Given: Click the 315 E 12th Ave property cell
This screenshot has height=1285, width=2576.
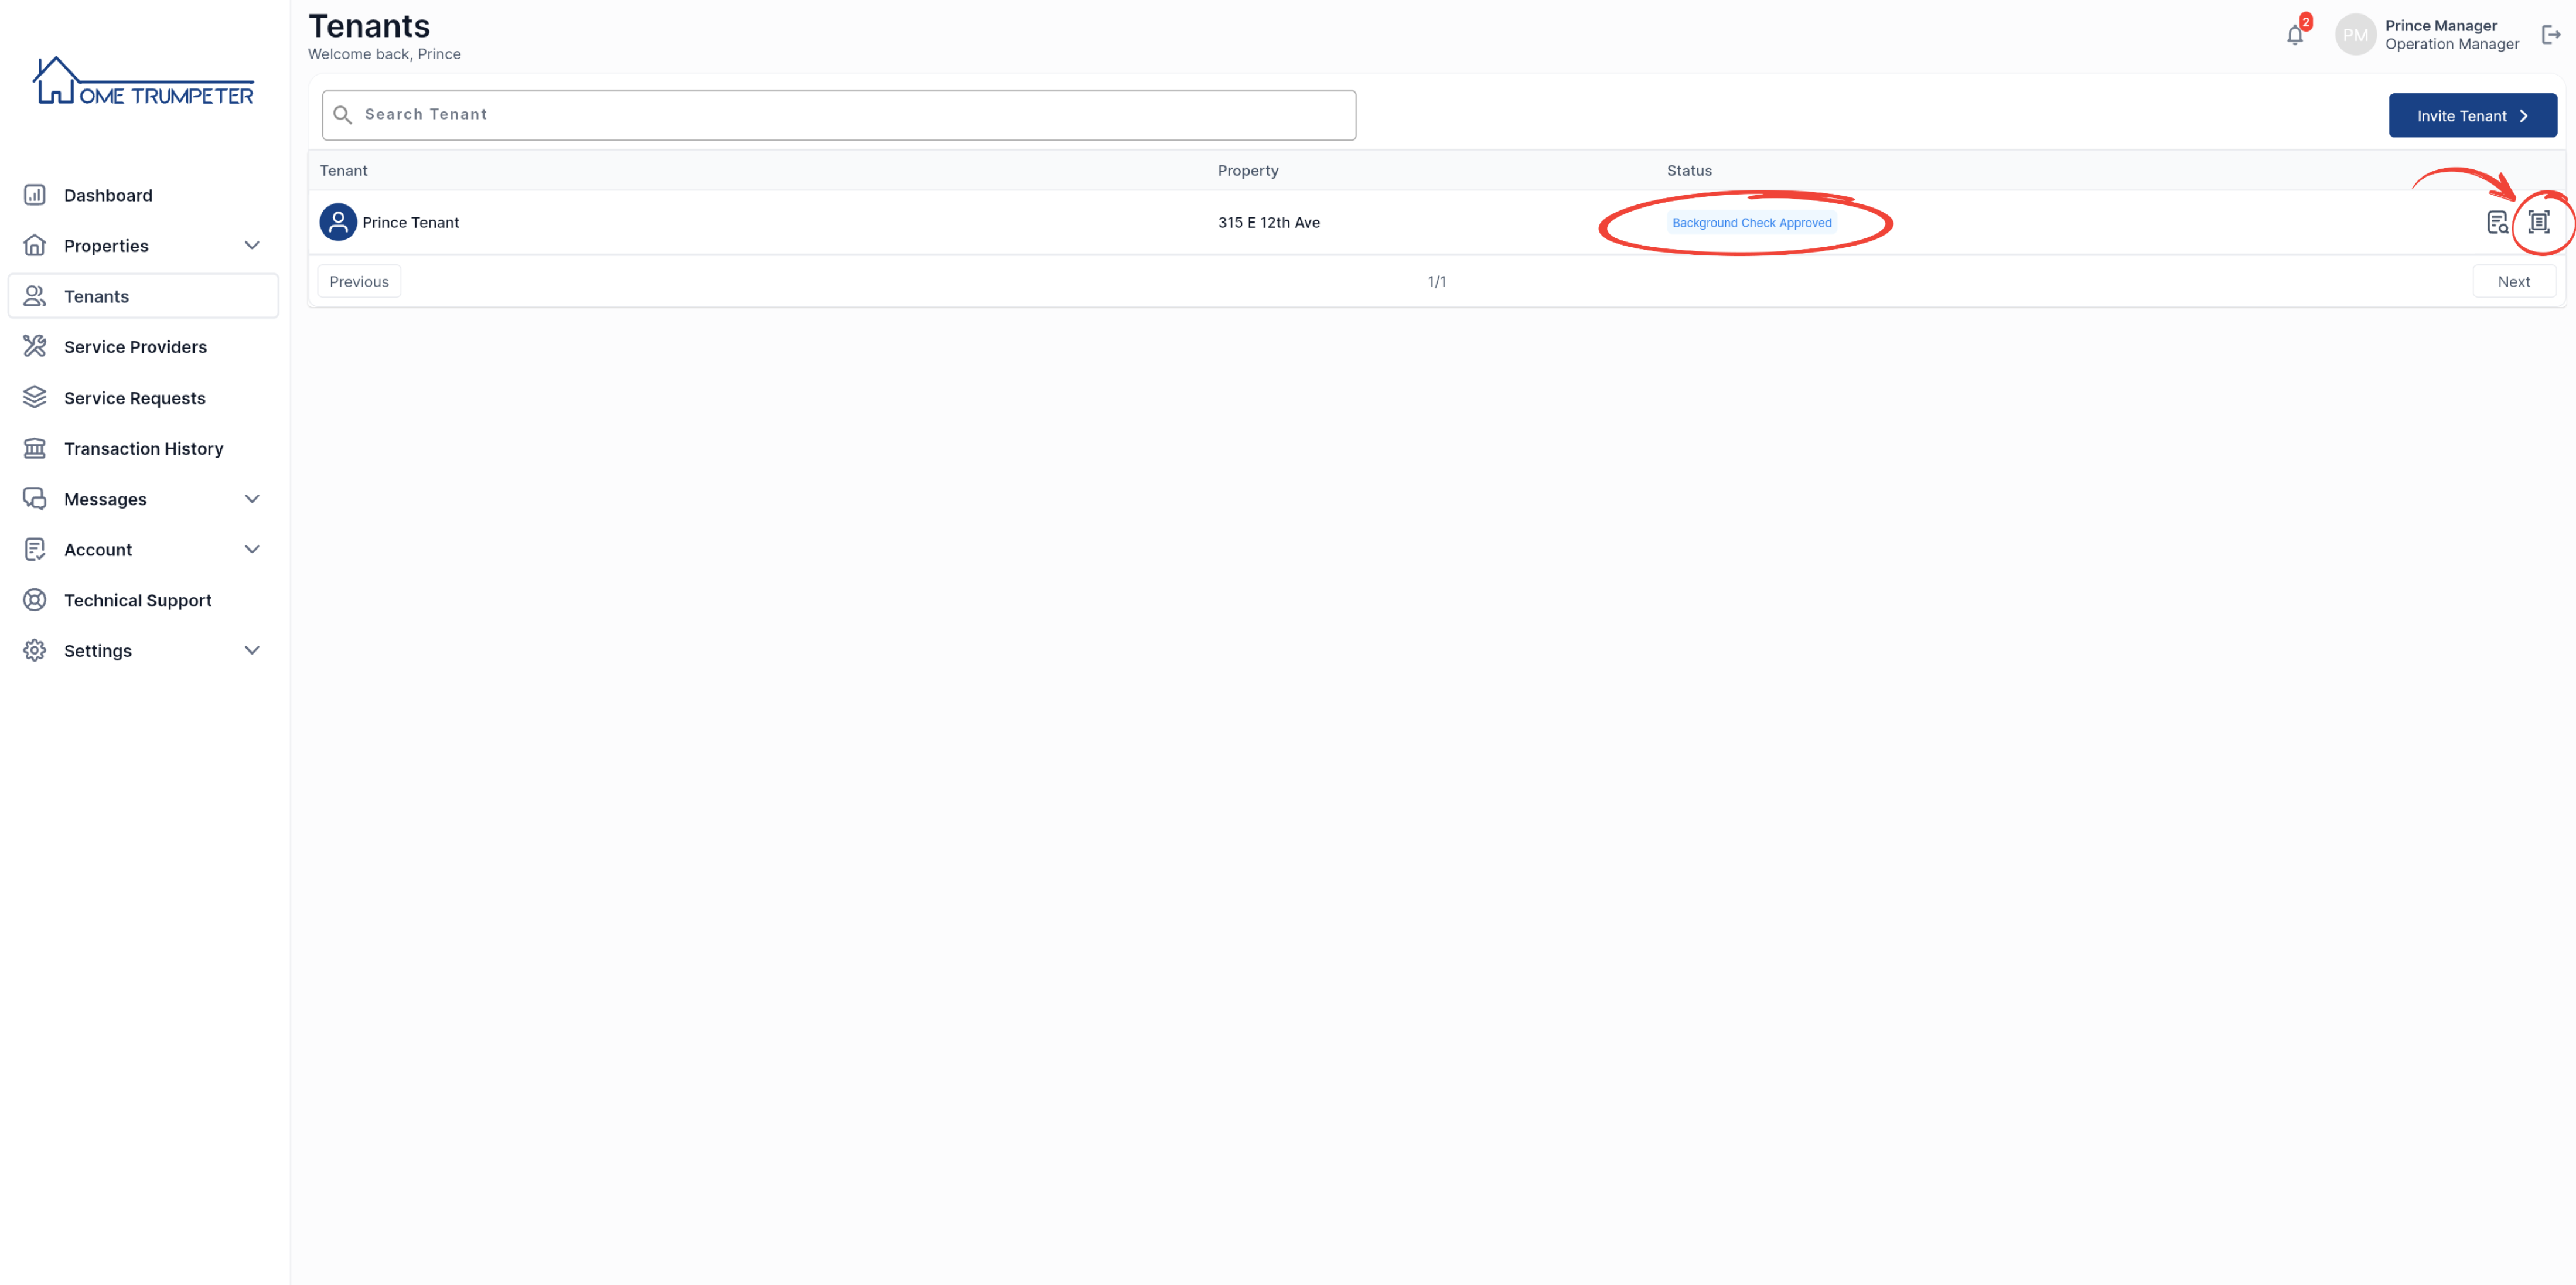Looking at the screenshot, I should [1268, 223].
